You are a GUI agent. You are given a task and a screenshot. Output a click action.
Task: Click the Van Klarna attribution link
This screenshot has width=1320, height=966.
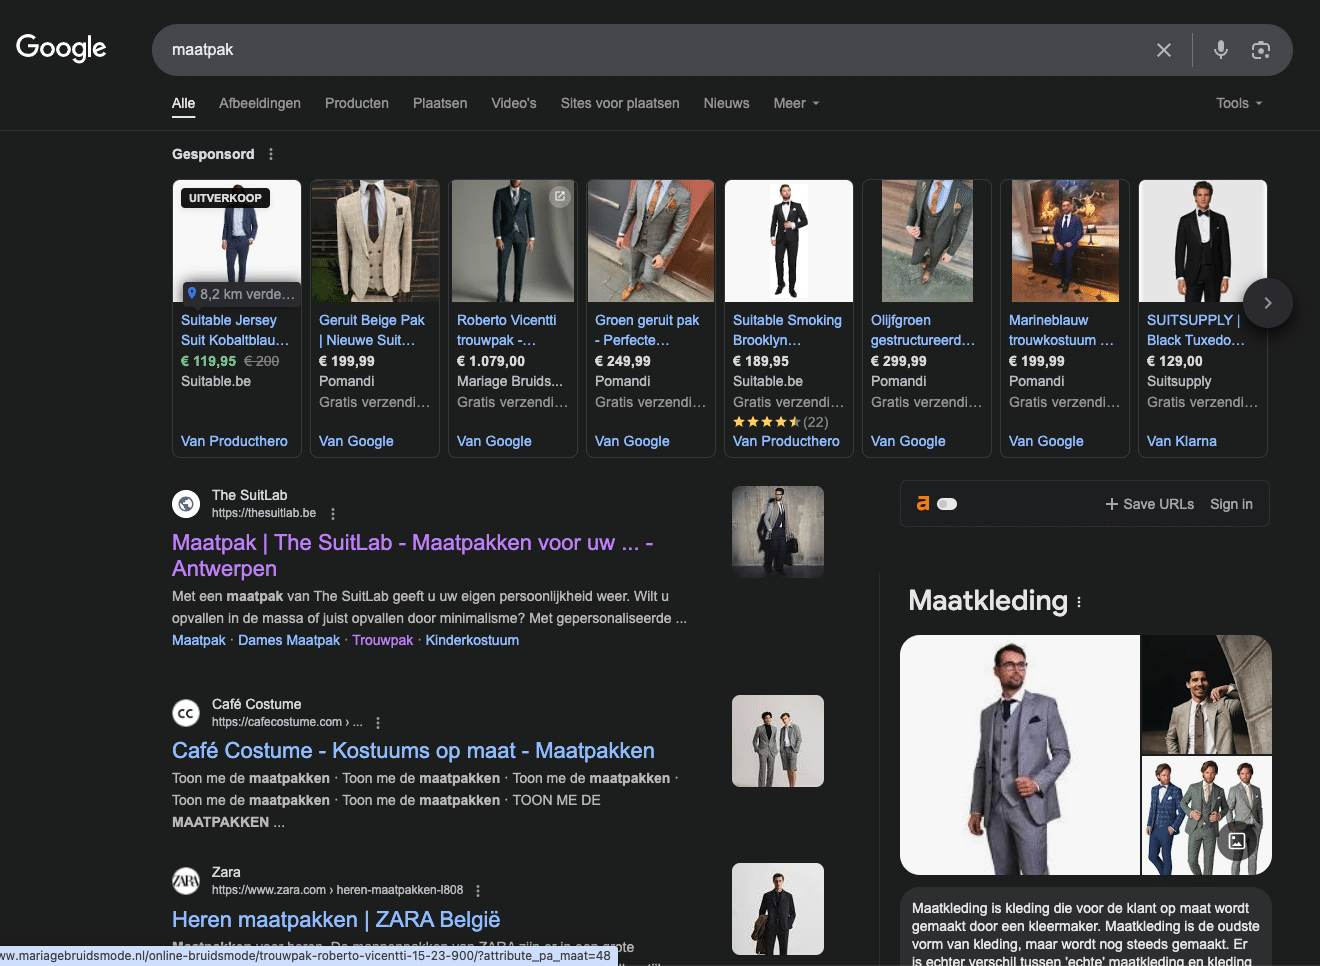pyautogui.click(x=1182, y=441)
